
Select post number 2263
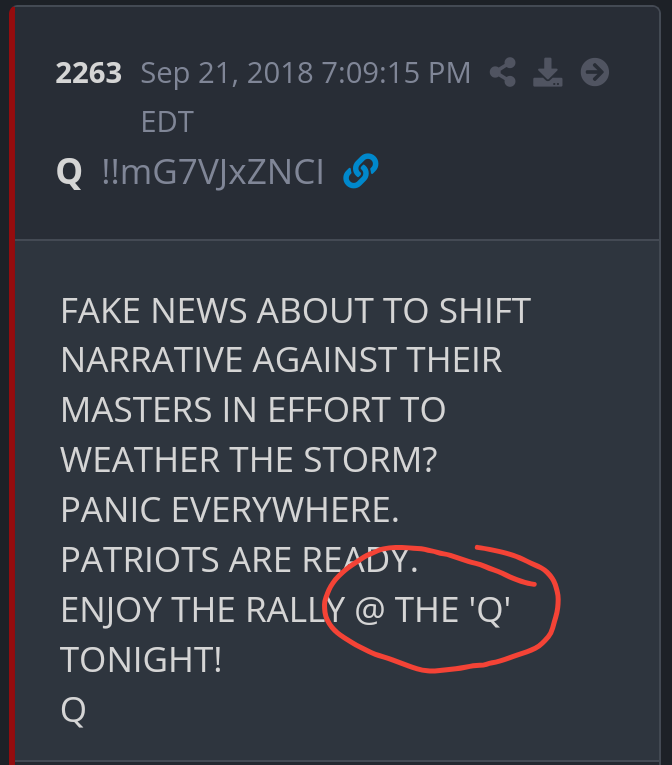(88, 73)
